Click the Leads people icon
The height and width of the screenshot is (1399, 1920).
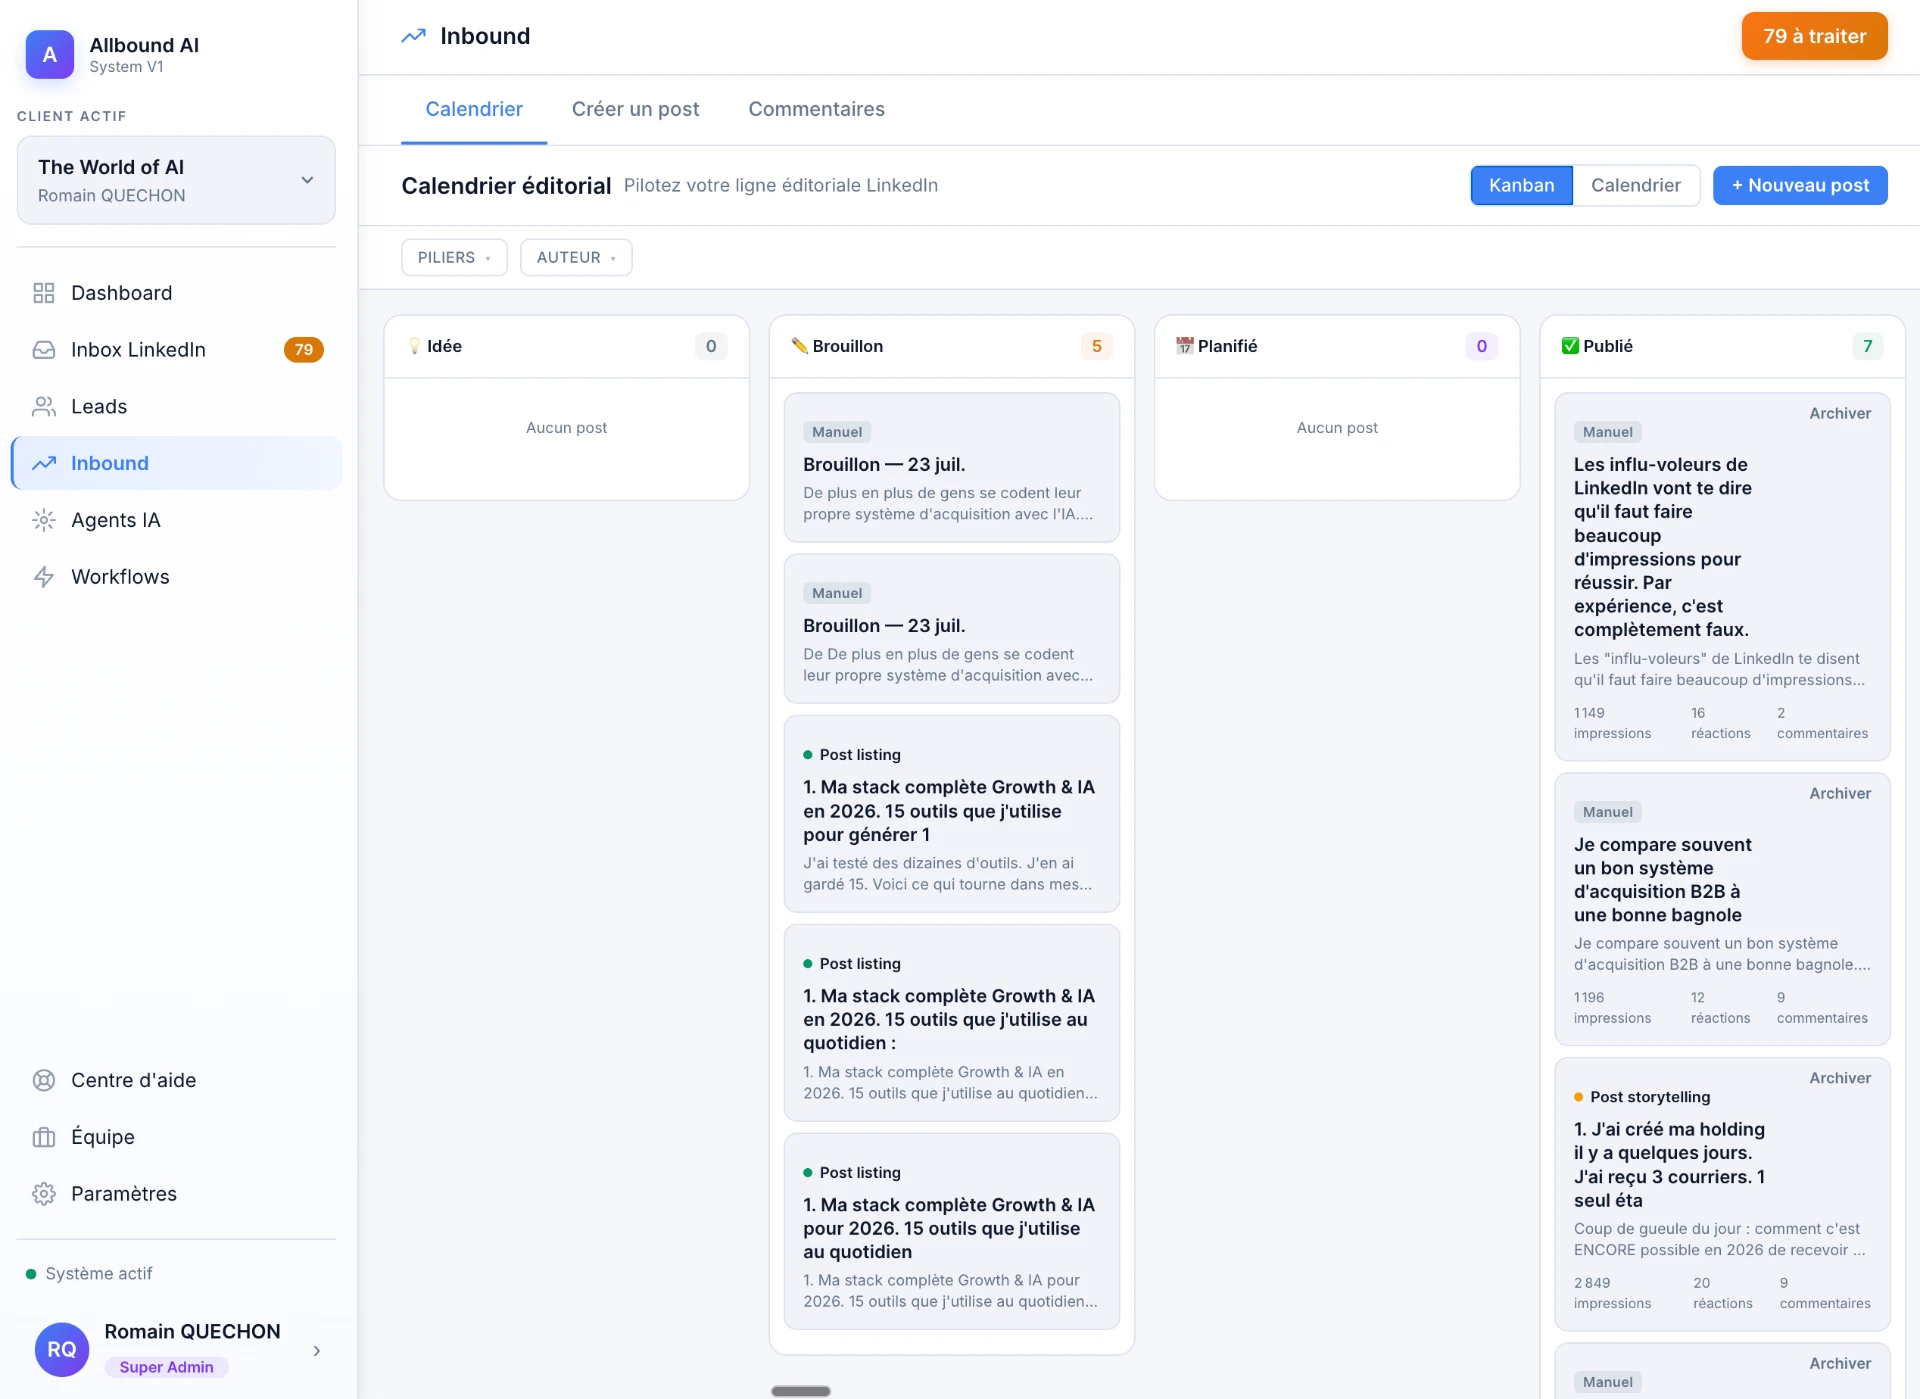[44, 407]
